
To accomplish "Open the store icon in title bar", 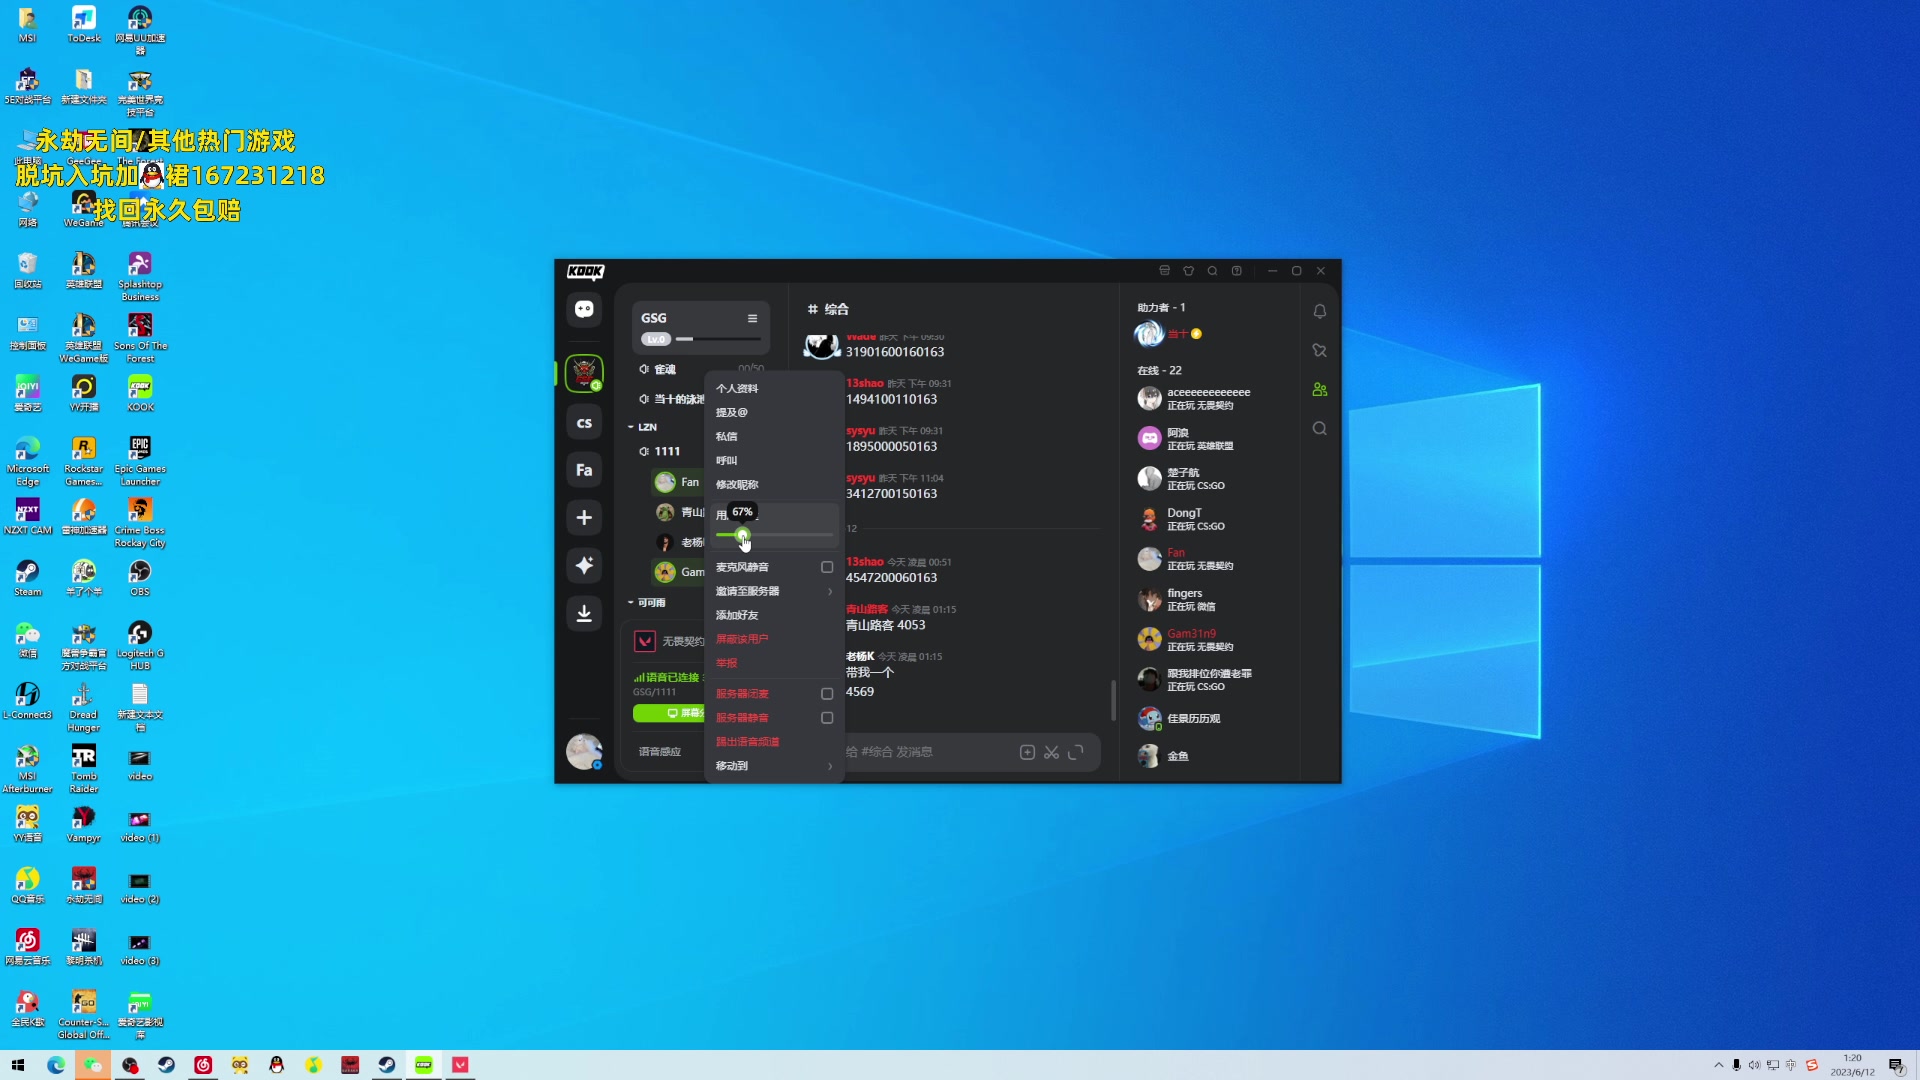I will (x=1164, y=271).
